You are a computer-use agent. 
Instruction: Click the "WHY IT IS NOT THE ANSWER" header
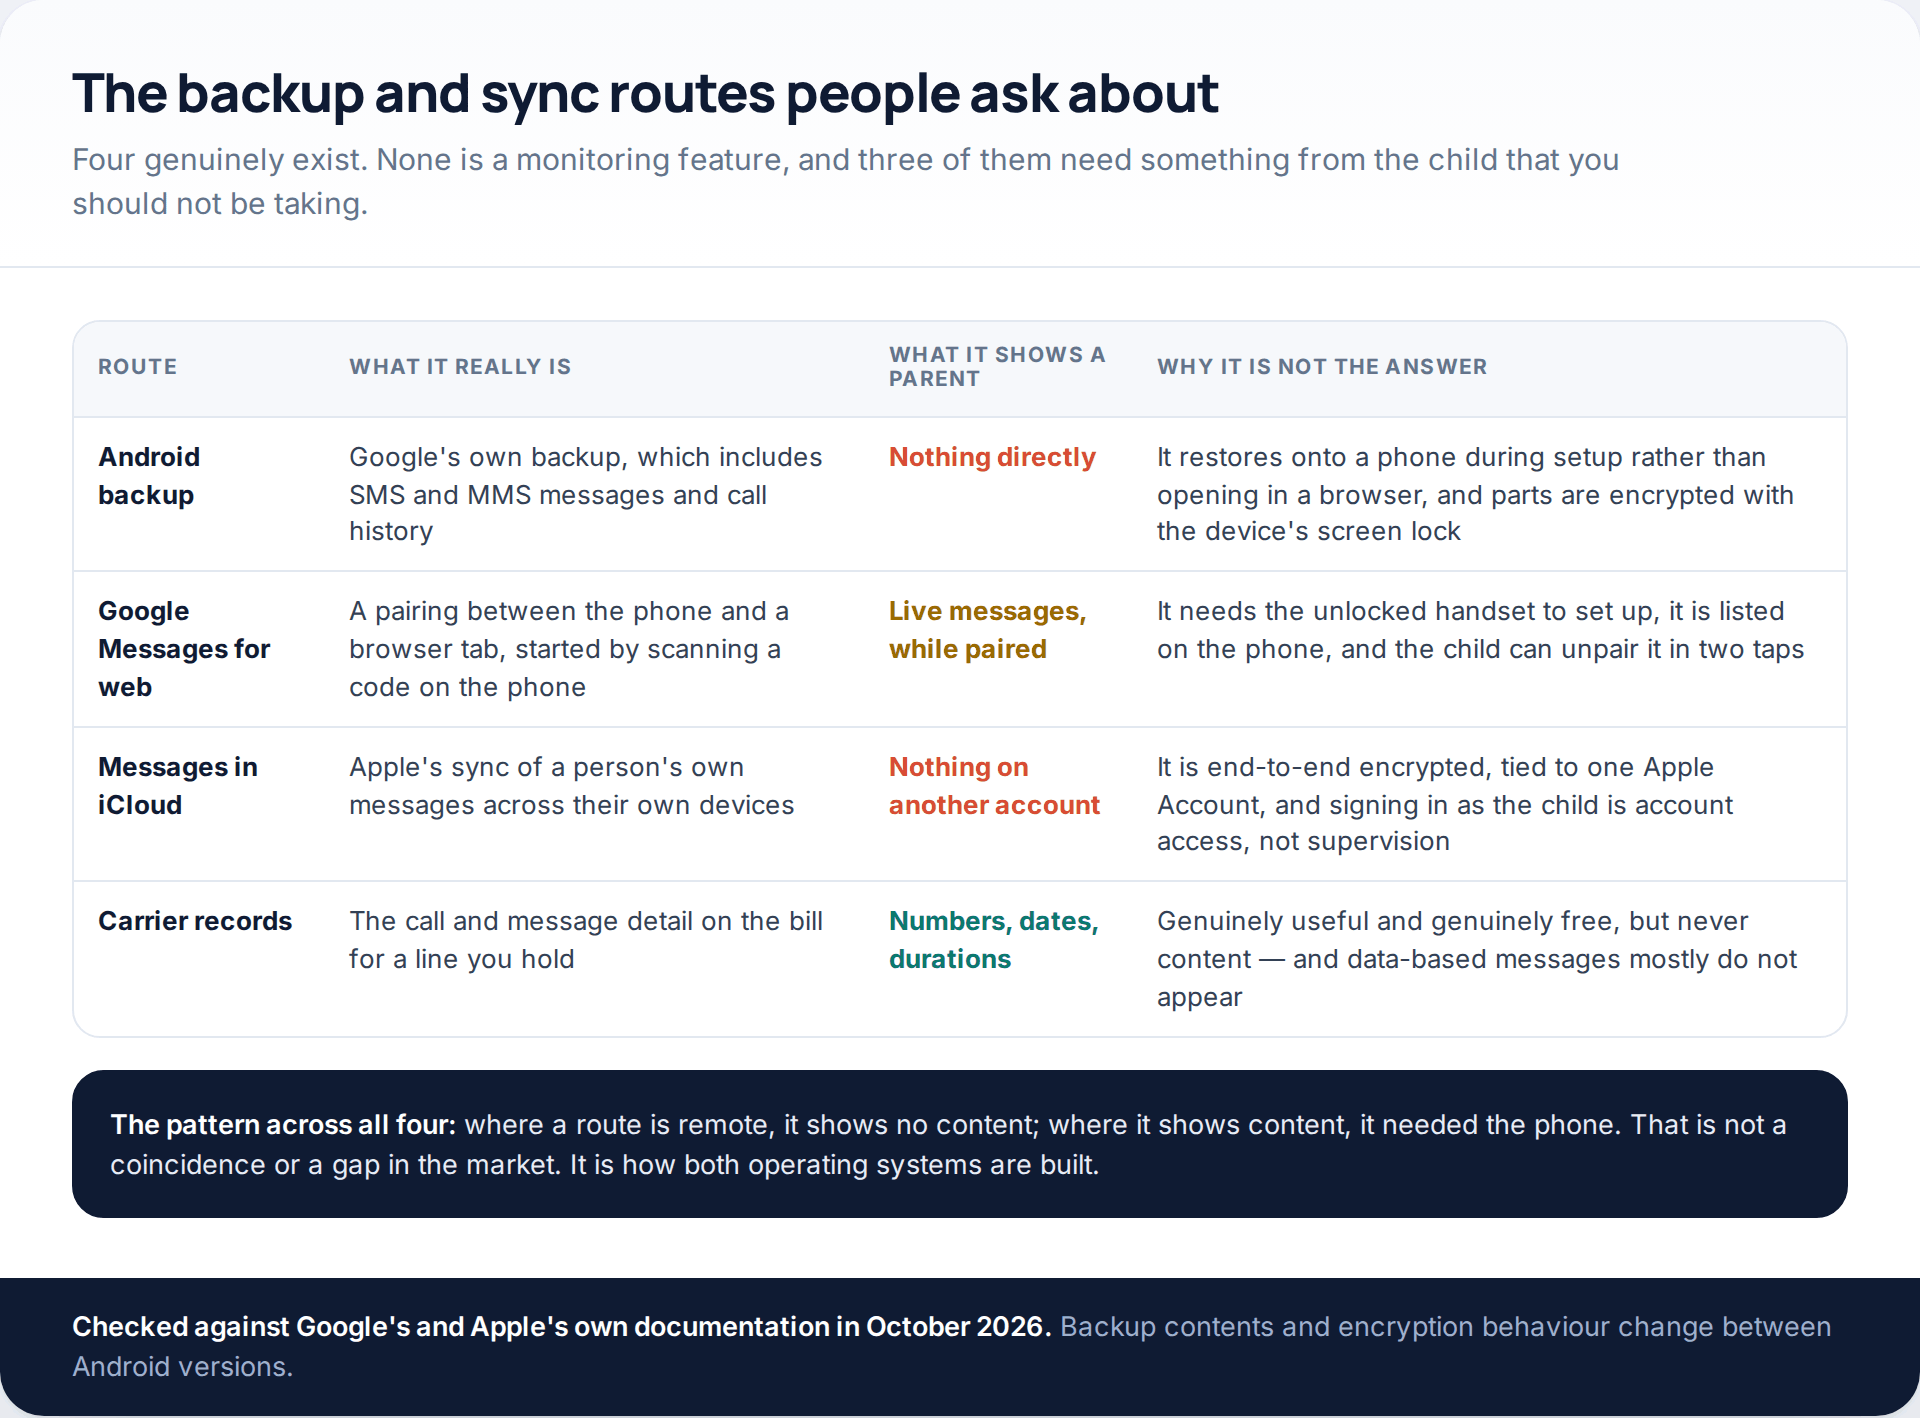tap(1322, 367)
